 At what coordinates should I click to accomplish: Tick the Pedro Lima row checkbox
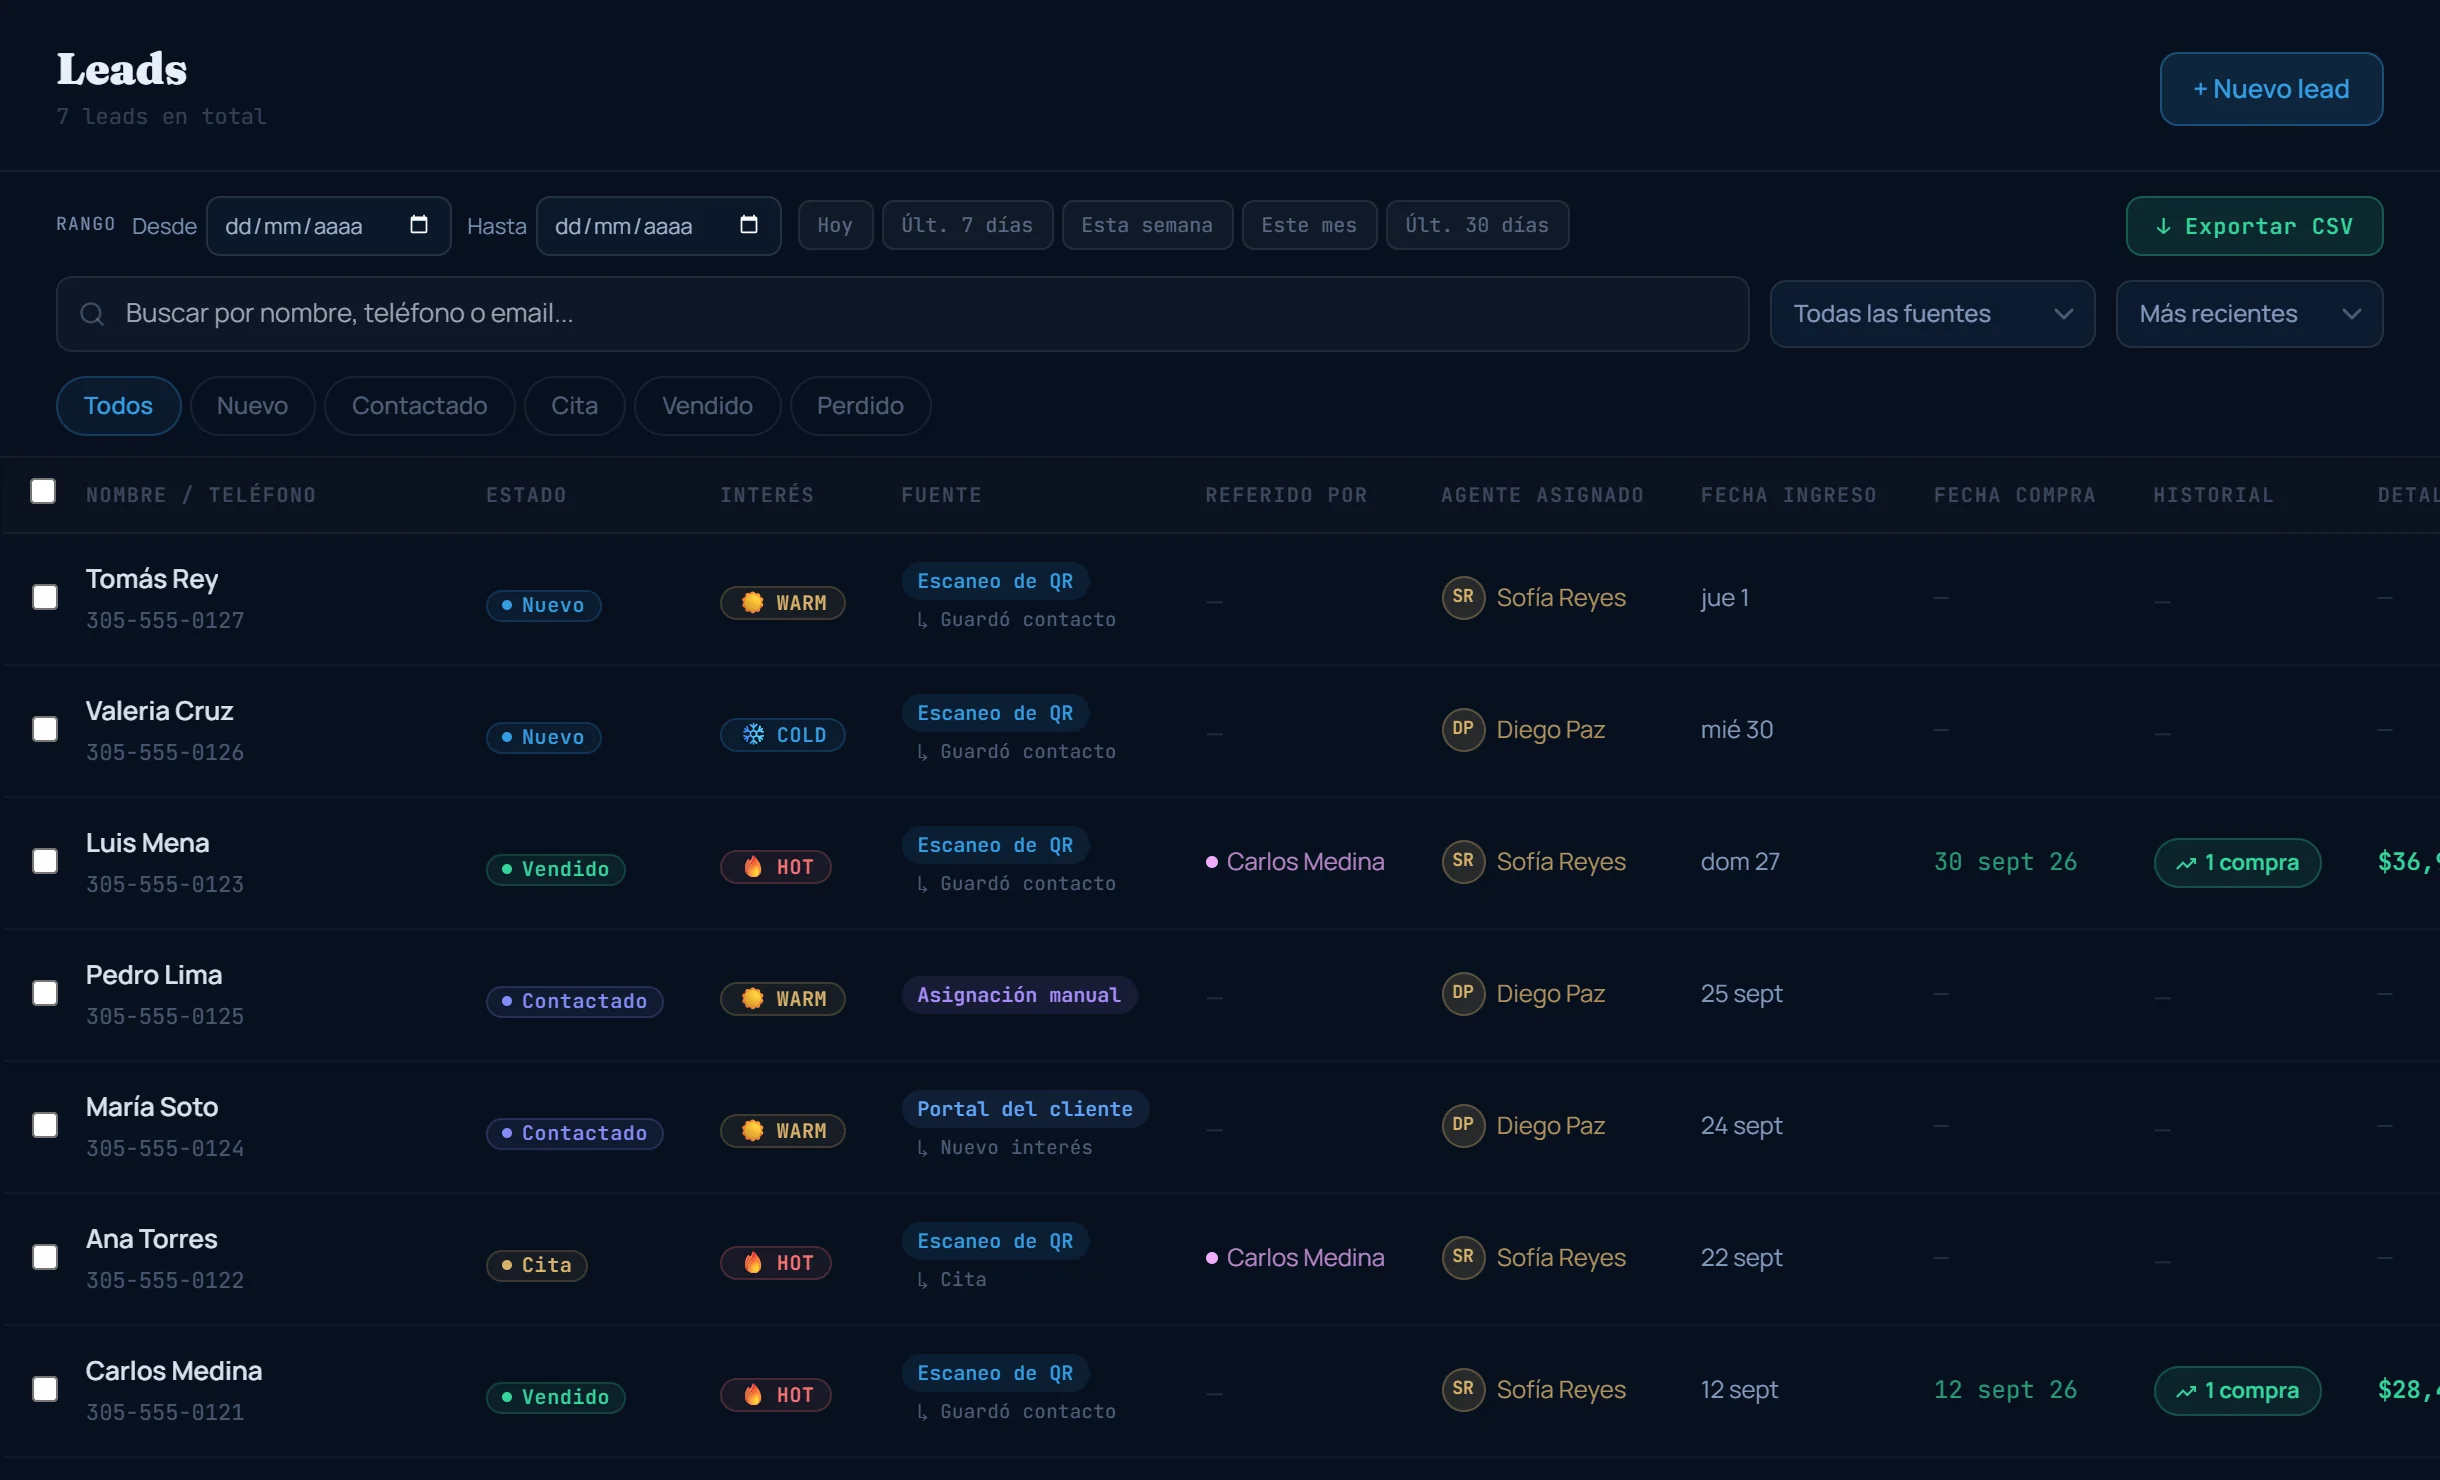click(45, 993)
